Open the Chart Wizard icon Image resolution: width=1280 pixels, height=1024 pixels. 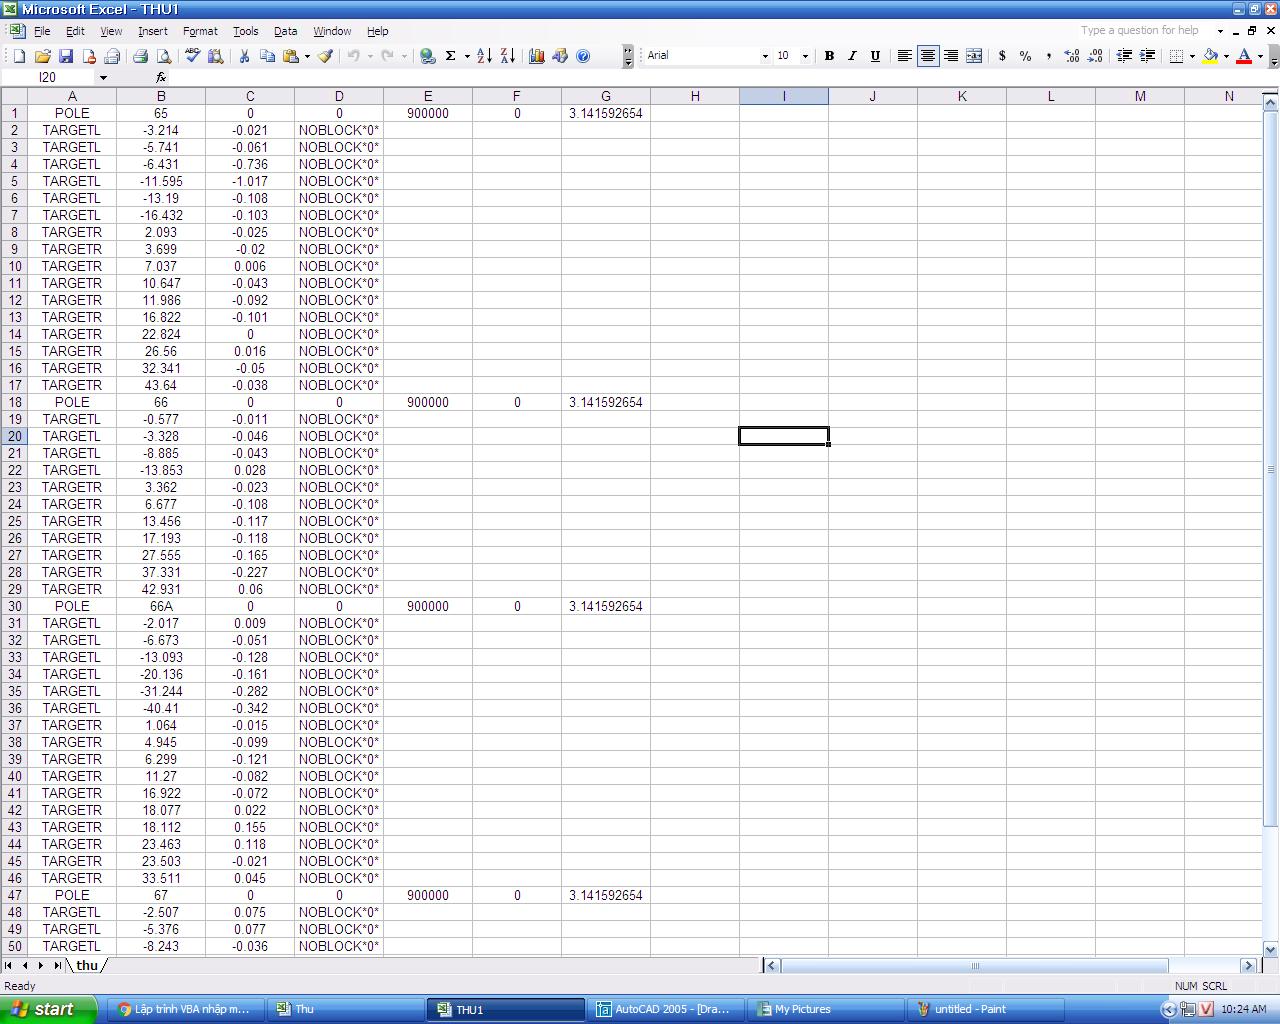pyautogui.click(x=536, y=56)
